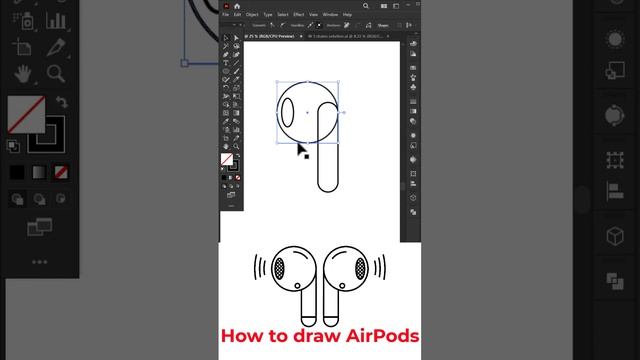Open the Window menu

[x=330, y=15]
